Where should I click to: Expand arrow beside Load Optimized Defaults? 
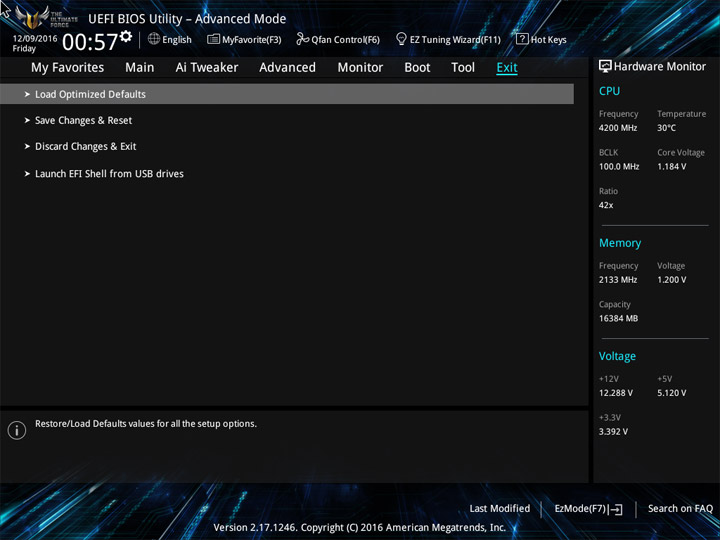(x=27, y=94)
